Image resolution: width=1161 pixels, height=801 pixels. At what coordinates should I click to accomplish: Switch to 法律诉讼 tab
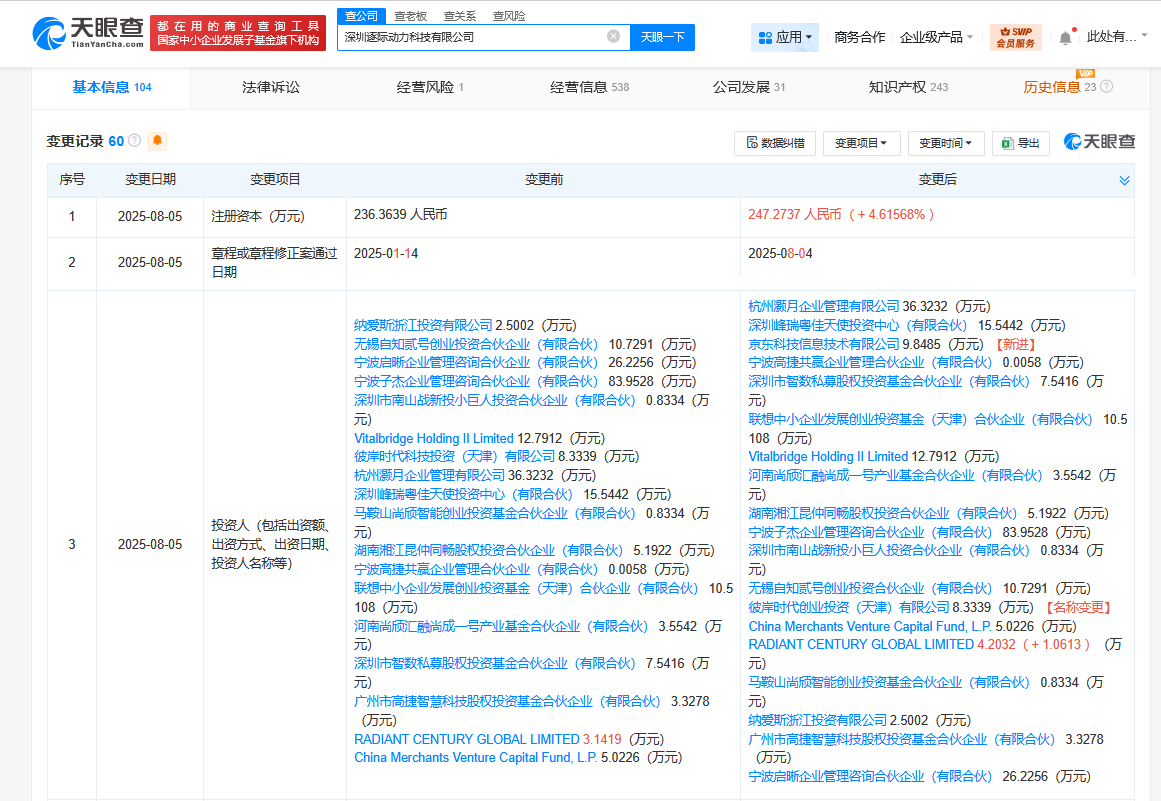[271, 87]
